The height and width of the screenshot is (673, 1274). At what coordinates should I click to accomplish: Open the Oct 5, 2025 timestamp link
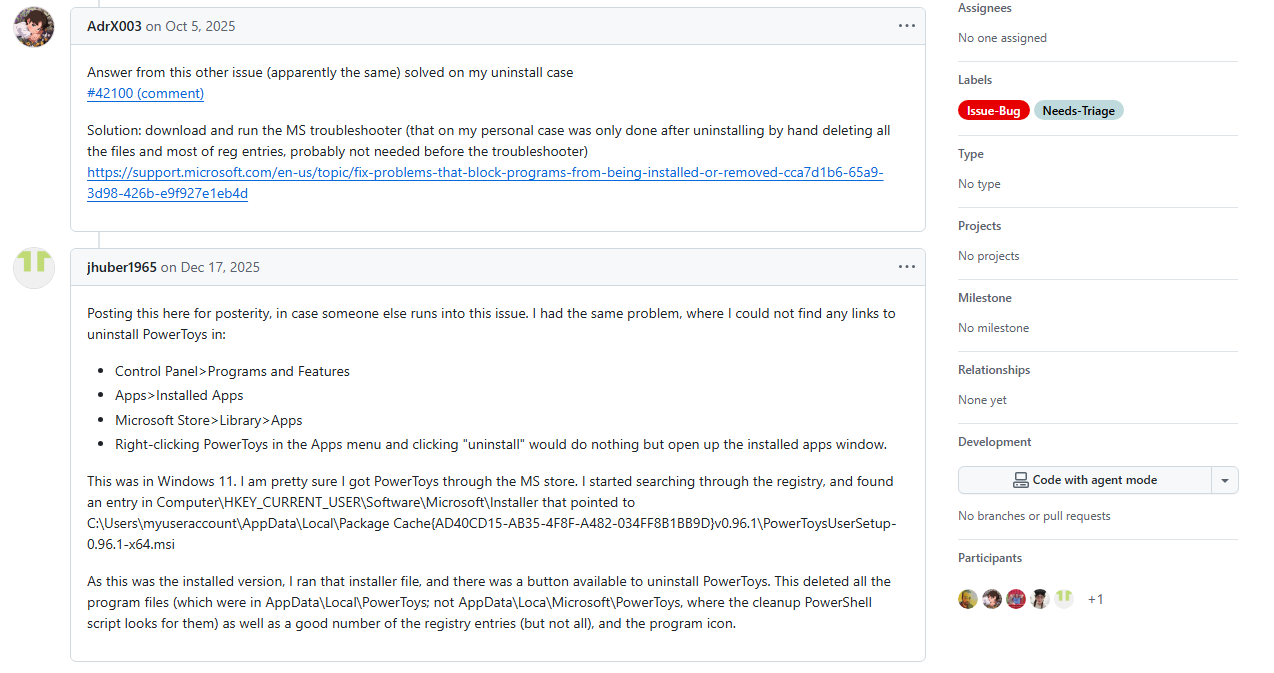click(x=201, y=26)
